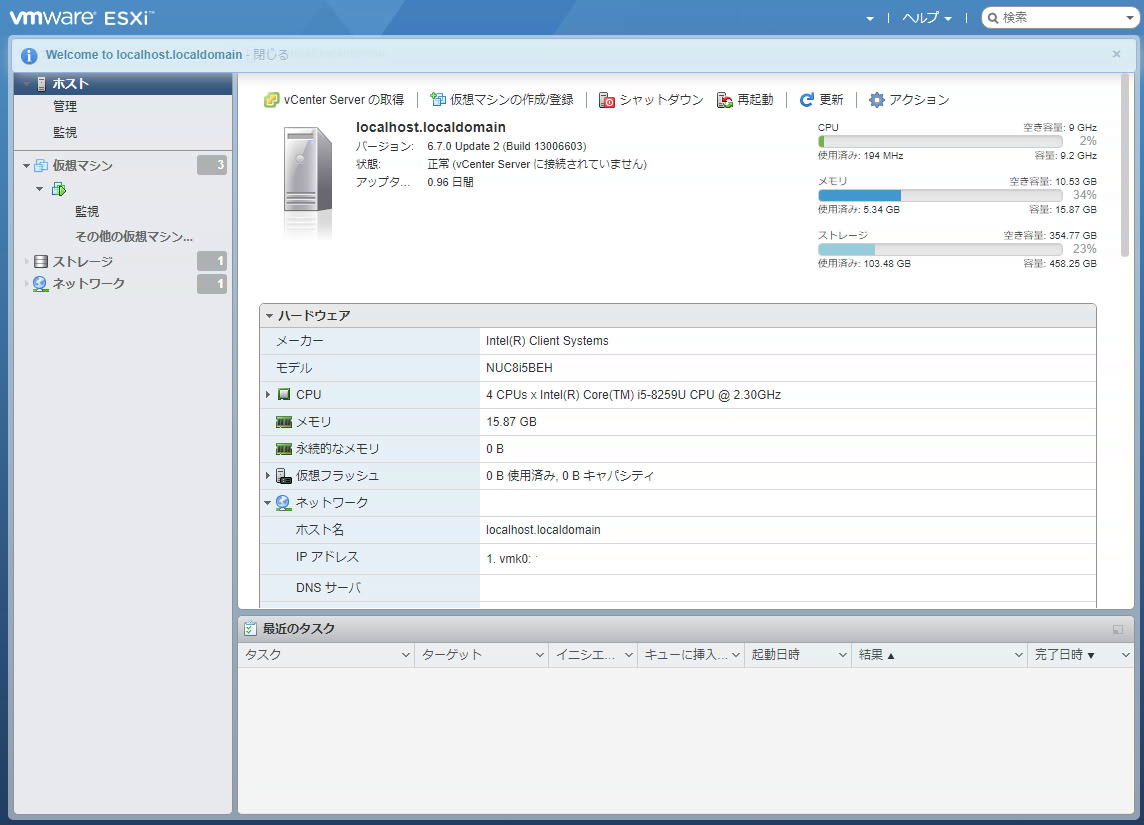Click the ネットワーク globe icon in hardware panel

283,503
